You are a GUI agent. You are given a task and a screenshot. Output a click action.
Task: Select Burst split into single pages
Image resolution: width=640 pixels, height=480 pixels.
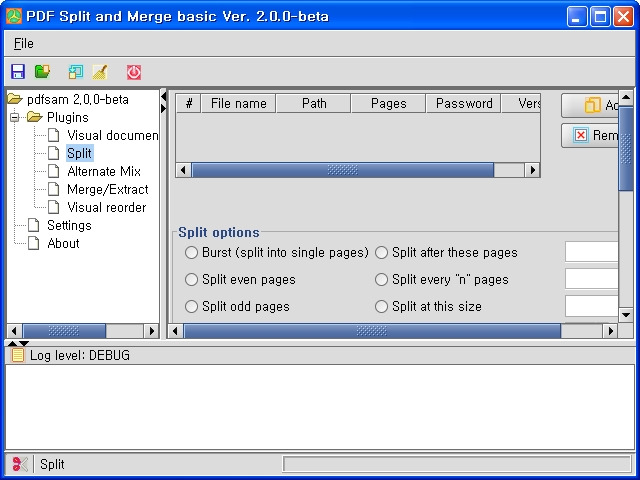pos(191,253)
